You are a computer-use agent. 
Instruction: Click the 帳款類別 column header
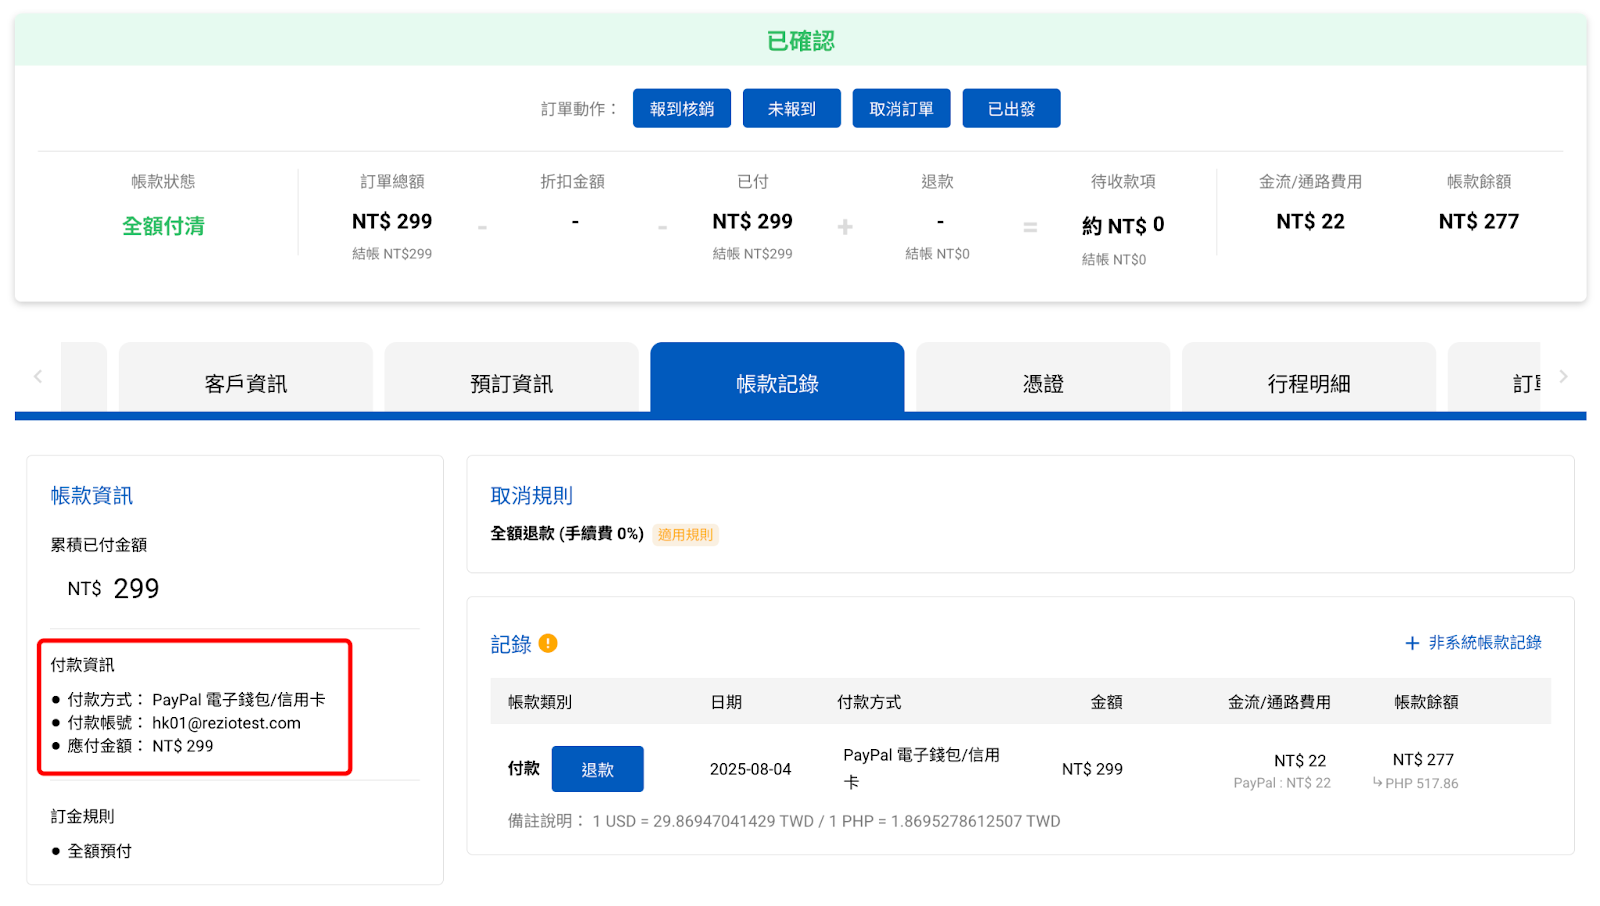pos(540,702)
